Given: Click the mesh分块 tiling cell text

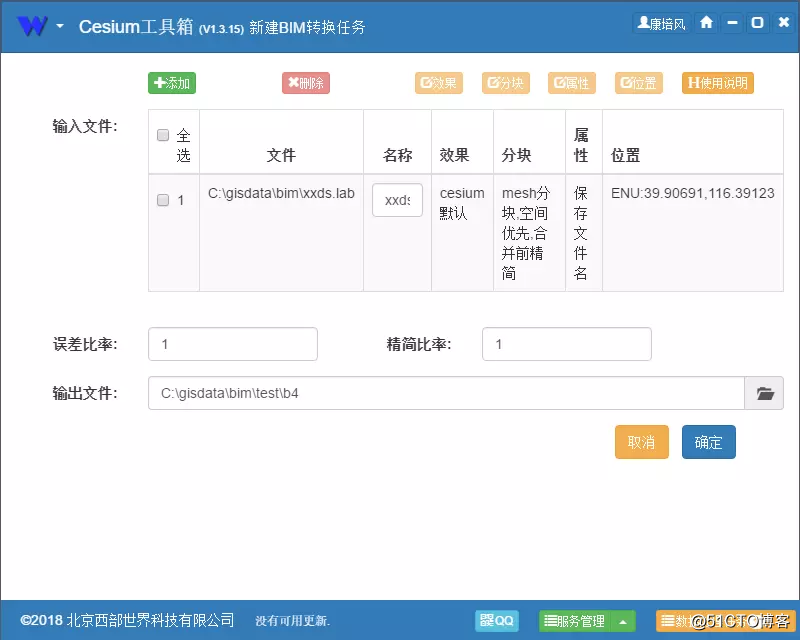Looking at the screenshot, I should 526,233.
